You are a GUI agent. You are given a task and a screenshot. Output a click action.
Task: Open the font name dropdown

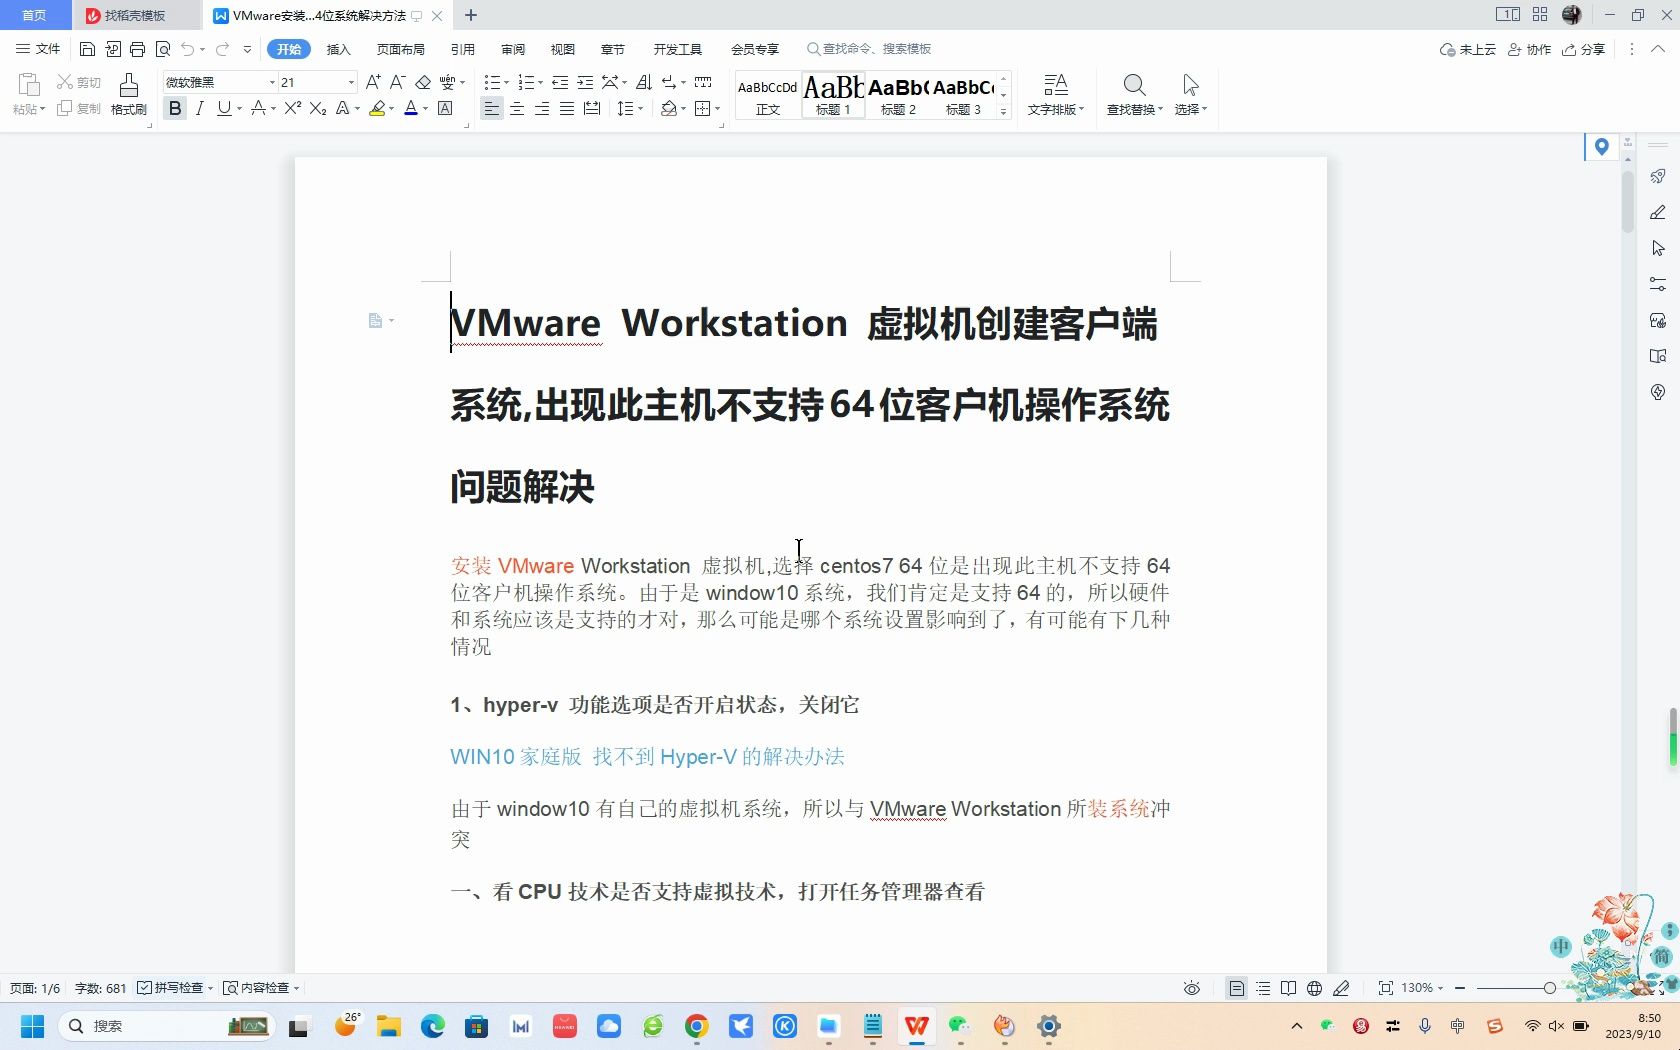(x=270, y=82)
